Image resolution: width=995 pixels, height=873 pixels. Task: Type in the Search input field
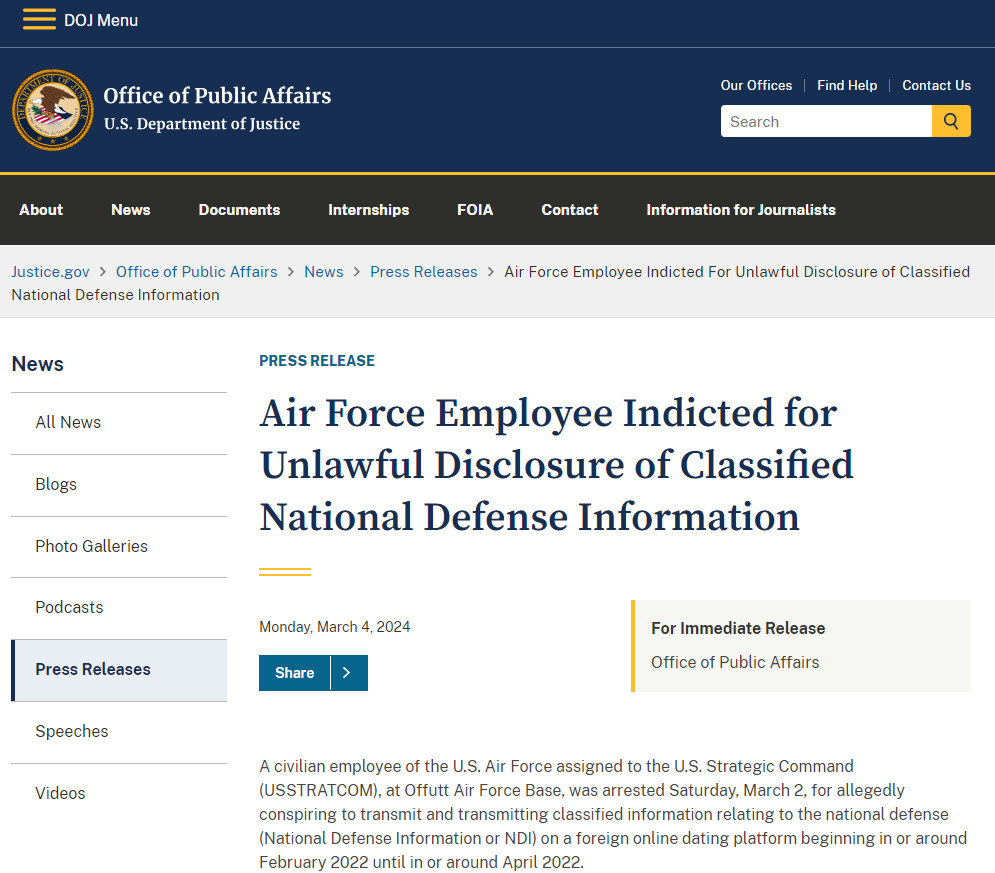(825, 122)
